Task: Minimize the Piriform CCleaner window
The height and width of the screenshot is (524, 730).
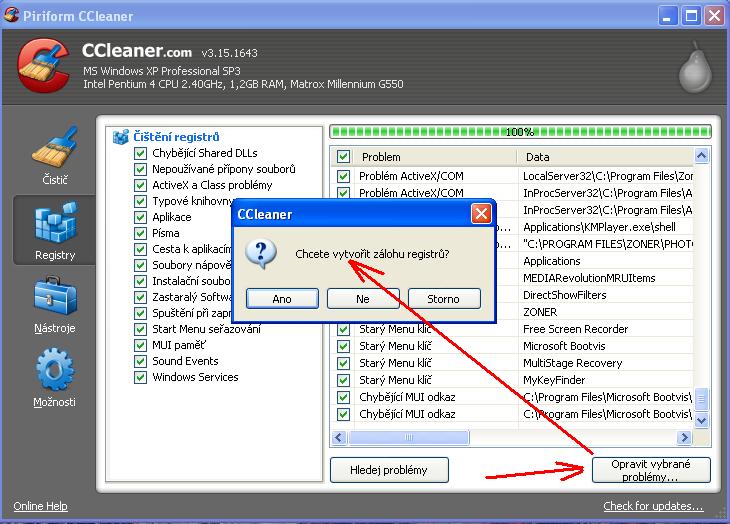Action: click(668, 16)
